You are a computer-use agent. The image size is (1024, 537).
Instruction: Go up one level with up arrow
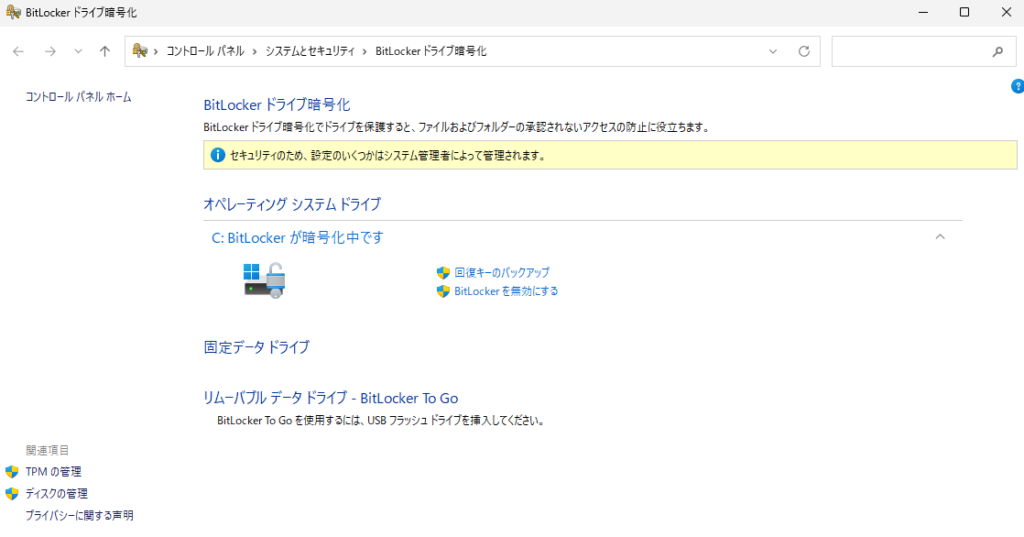(x=104, y=52)
